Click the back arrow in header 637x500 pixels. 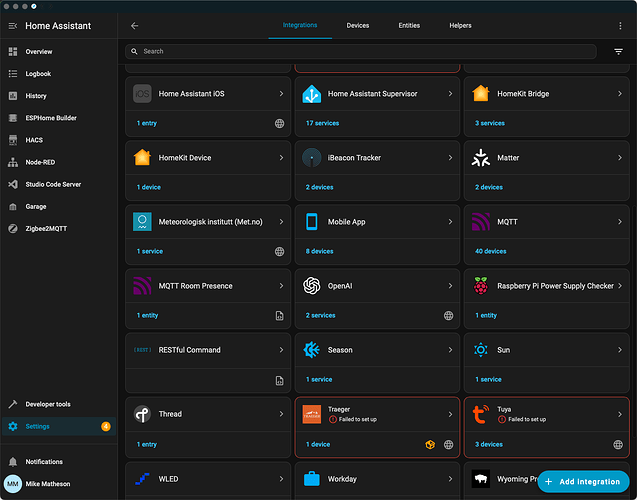[x=135, y=26]
